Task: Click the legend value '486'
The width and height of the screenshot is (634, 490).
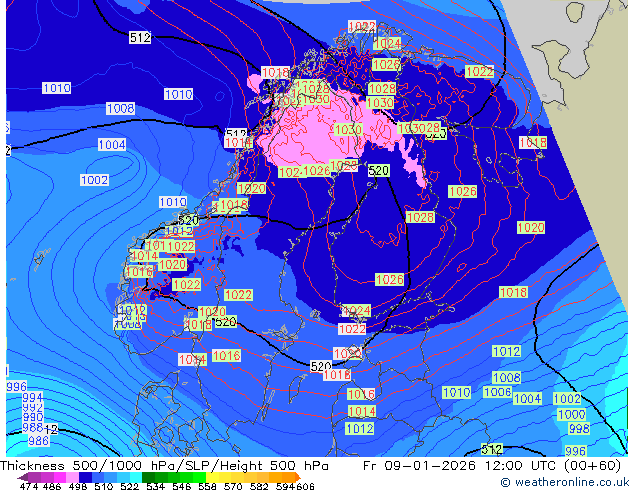Action: [52, 486]
